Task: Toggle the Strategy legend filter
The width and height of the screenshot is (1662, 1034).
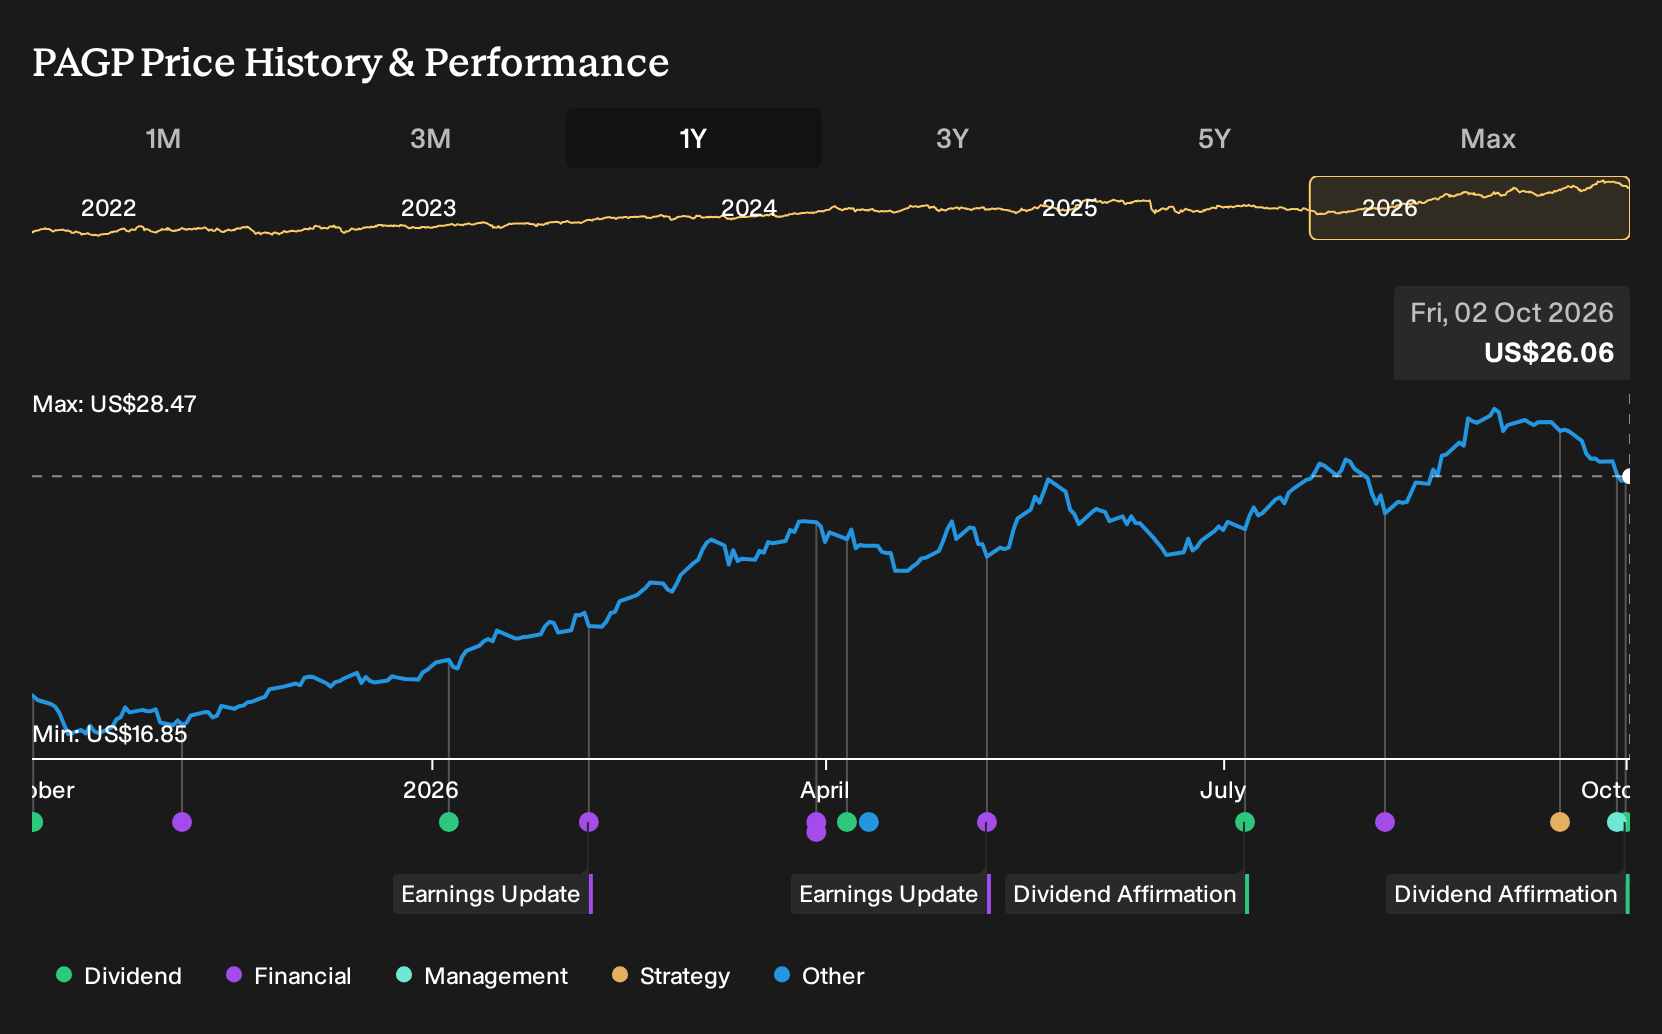Action: point(671,976)
